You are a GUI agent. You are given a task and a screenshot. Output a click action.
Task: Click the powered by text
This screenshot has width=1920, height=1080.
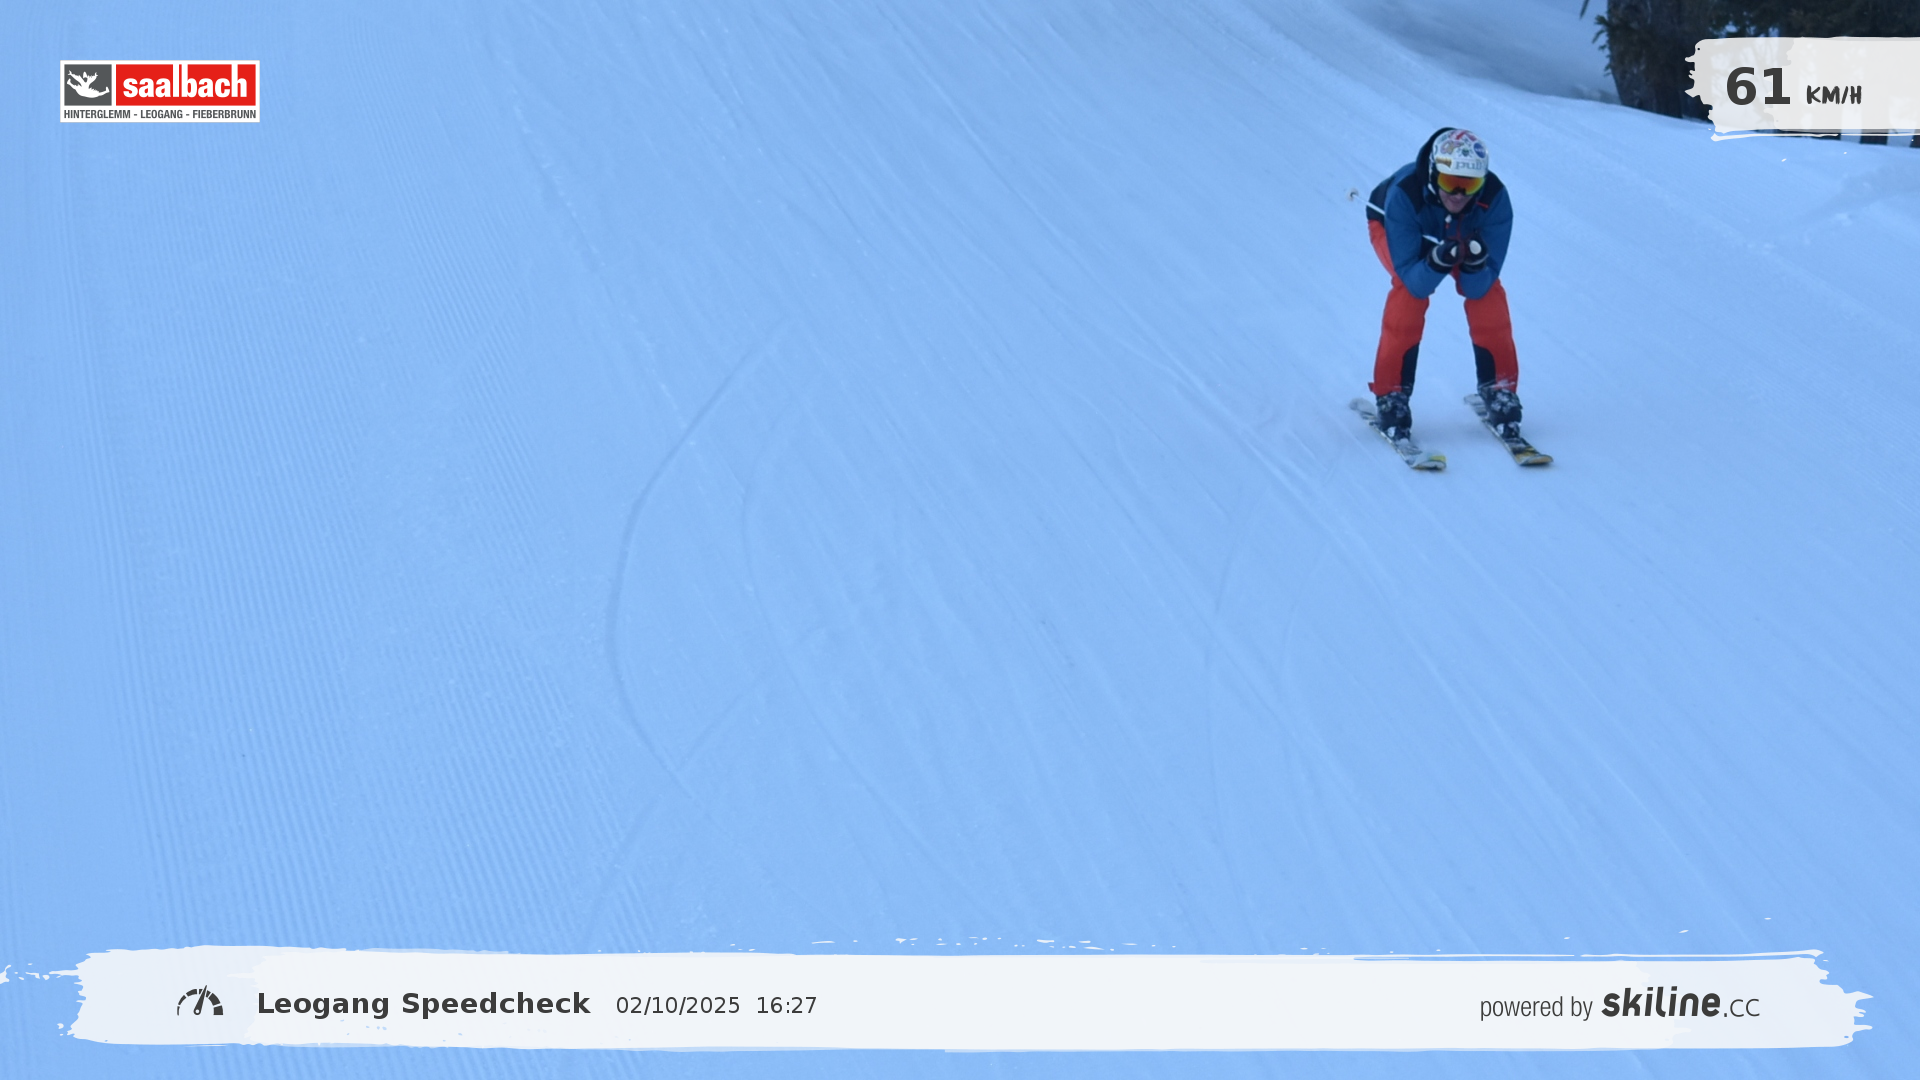pos(1535,1007)
